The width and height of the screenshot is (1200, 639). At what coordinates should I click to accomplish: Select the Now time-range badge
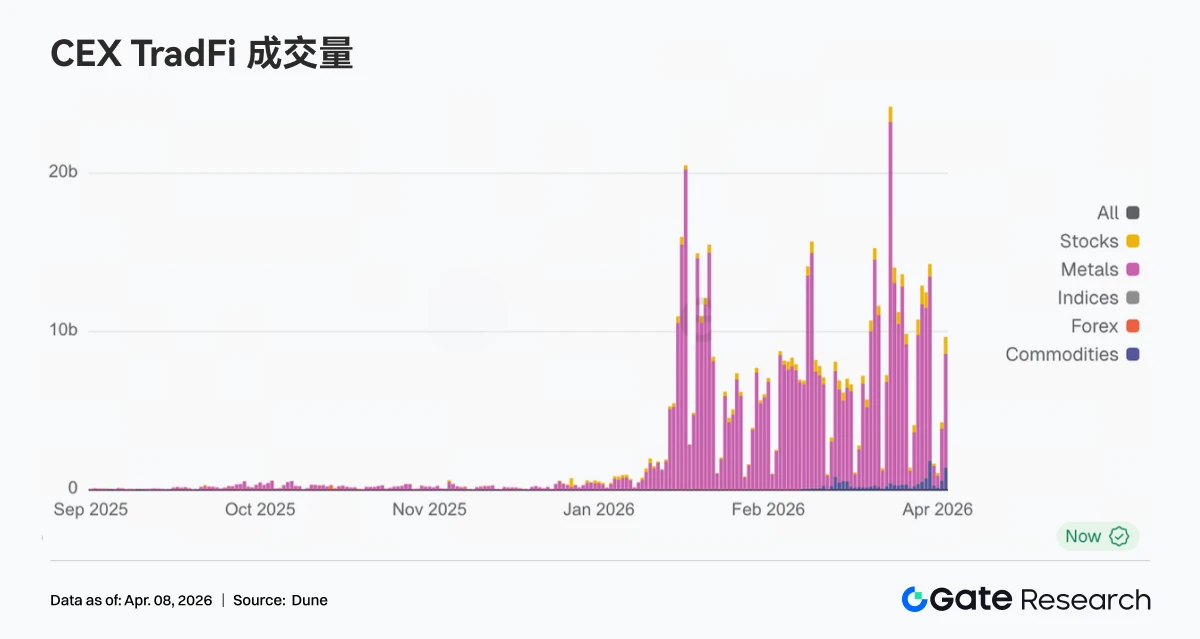tap(1095, 536)
